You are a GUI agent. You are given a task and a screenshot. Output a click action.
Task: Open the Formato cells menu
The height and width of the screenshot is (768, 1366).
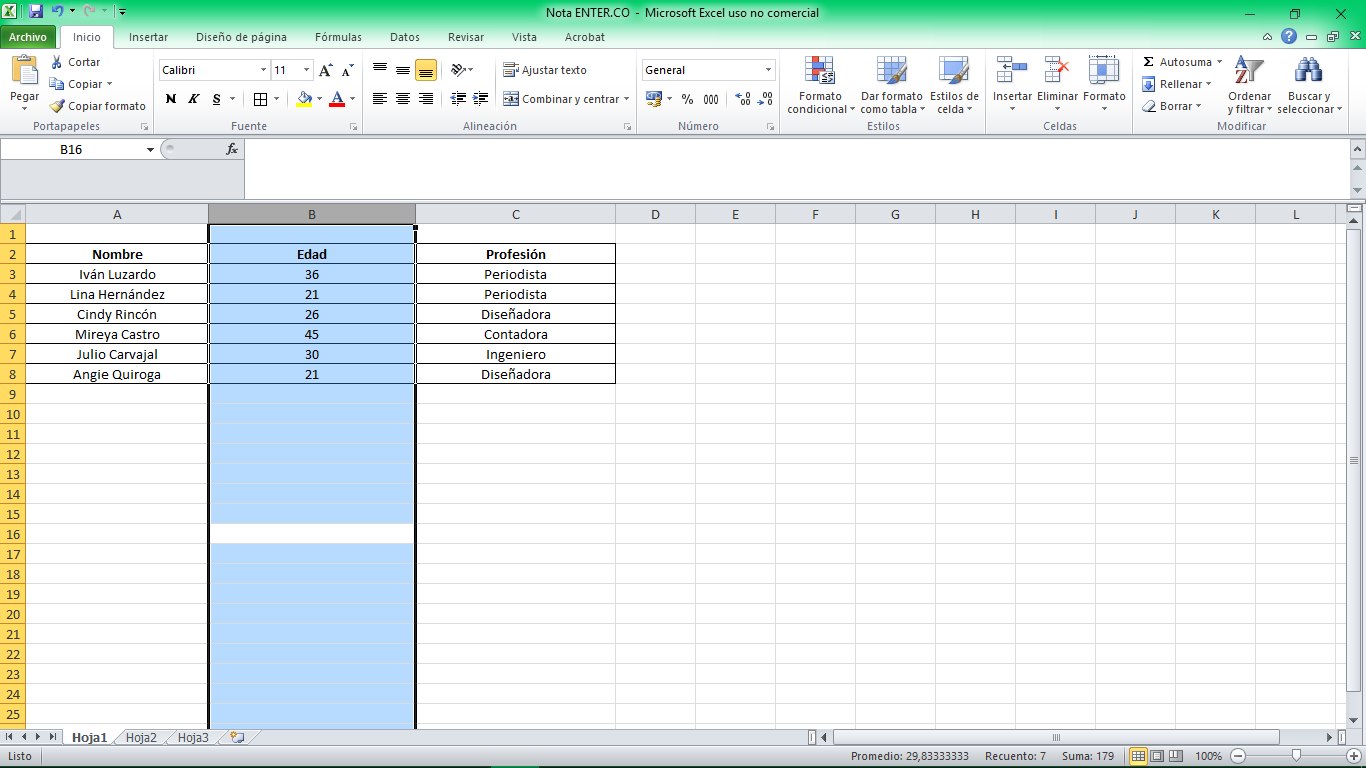[x=1104, y=85]
